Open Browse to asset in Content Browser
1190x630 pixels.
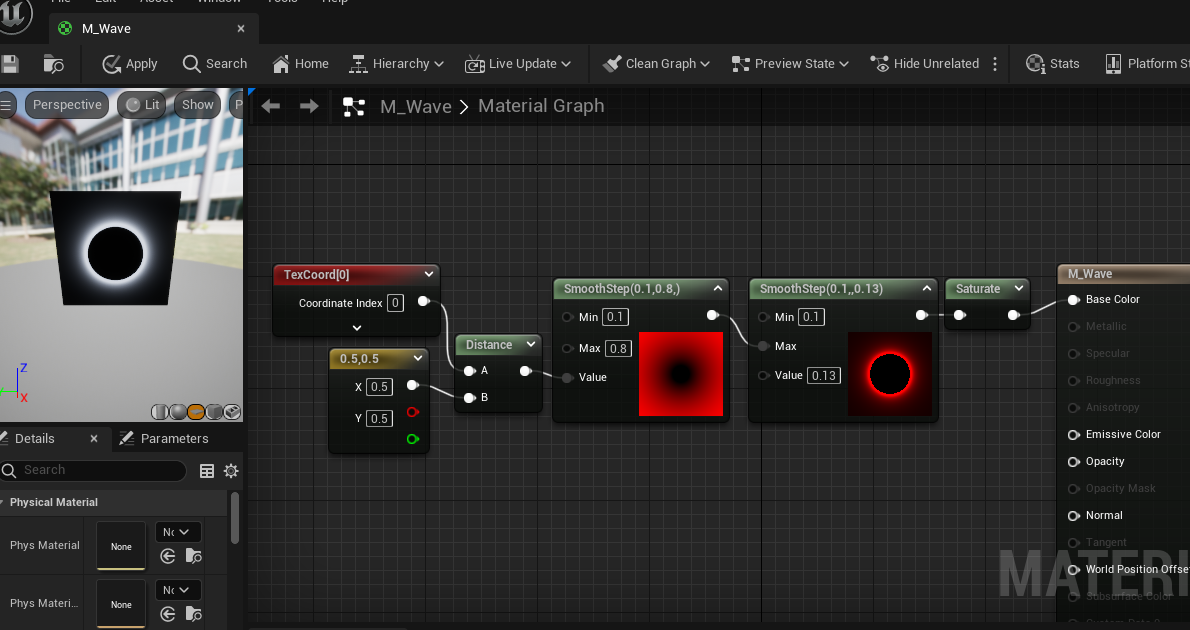point(53,64)
